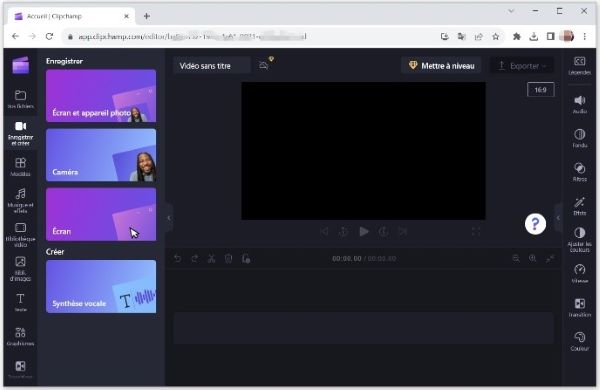600x390 pixels.
Task: Open the Exporter dropdown
Action: click(x=522, y=66)
